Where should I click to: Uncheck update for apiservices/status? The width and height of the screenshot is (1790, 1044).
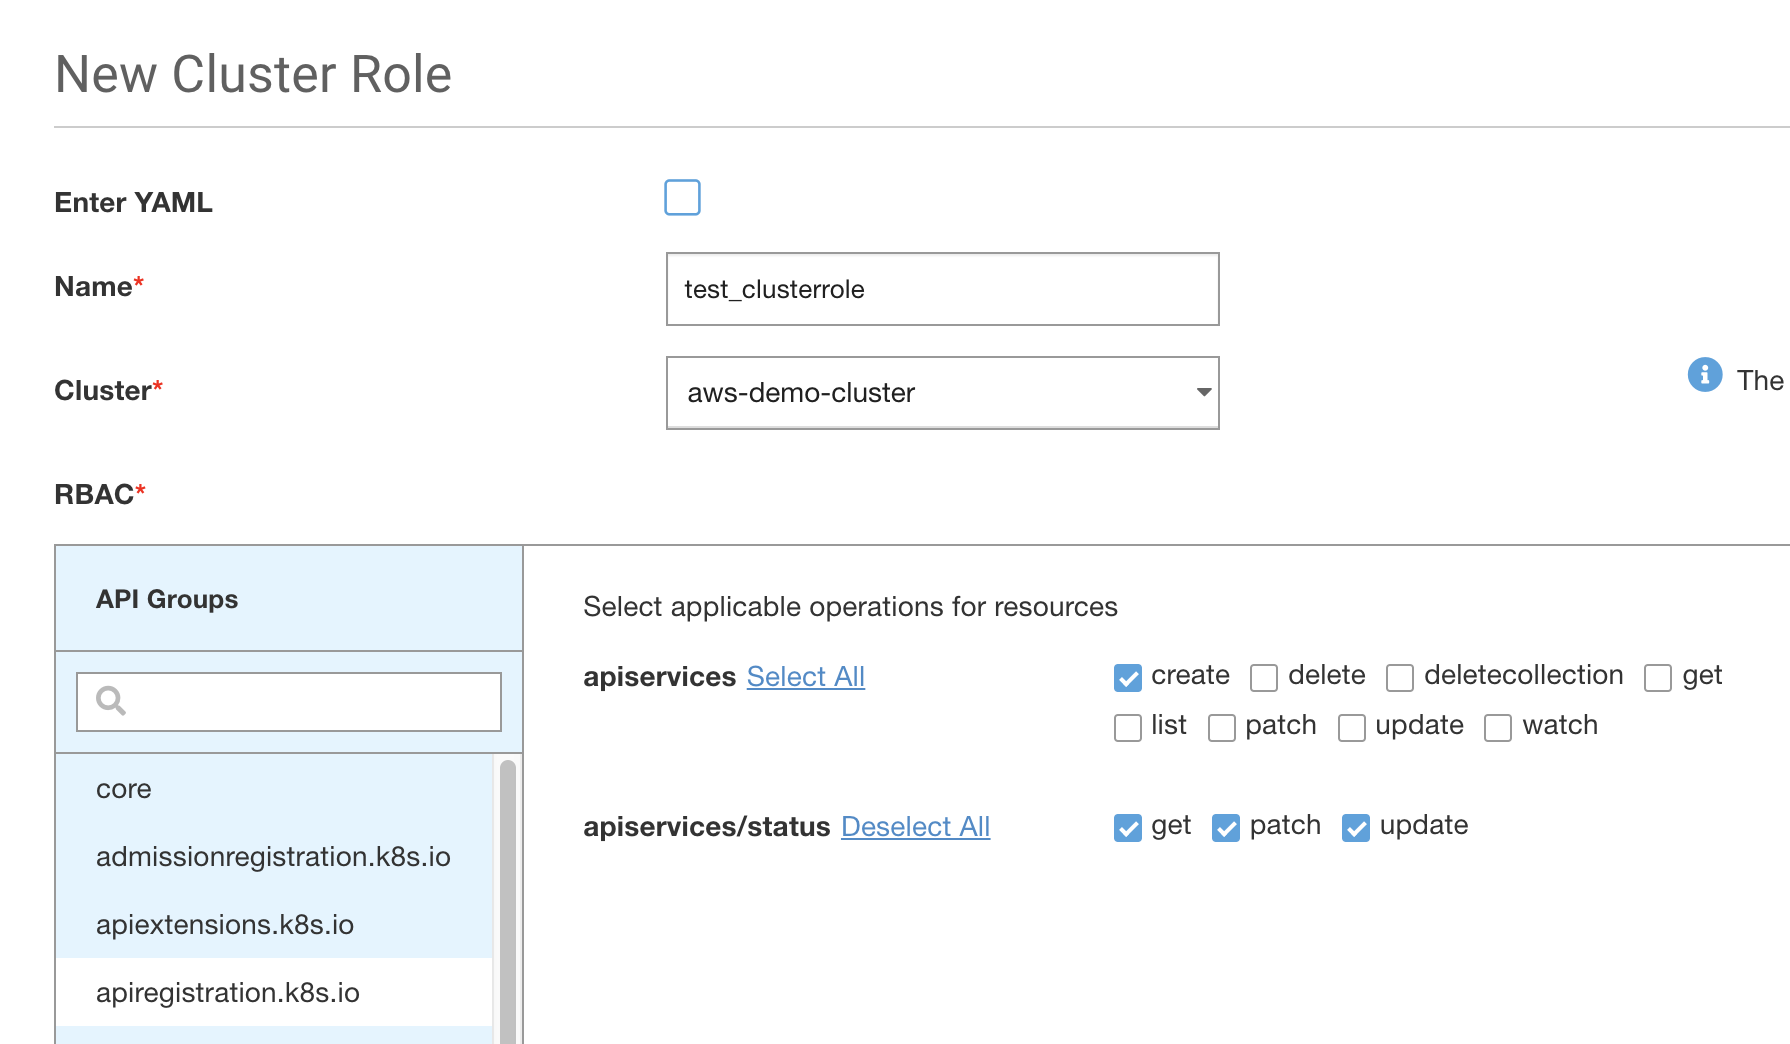(x=1355, y=828)
